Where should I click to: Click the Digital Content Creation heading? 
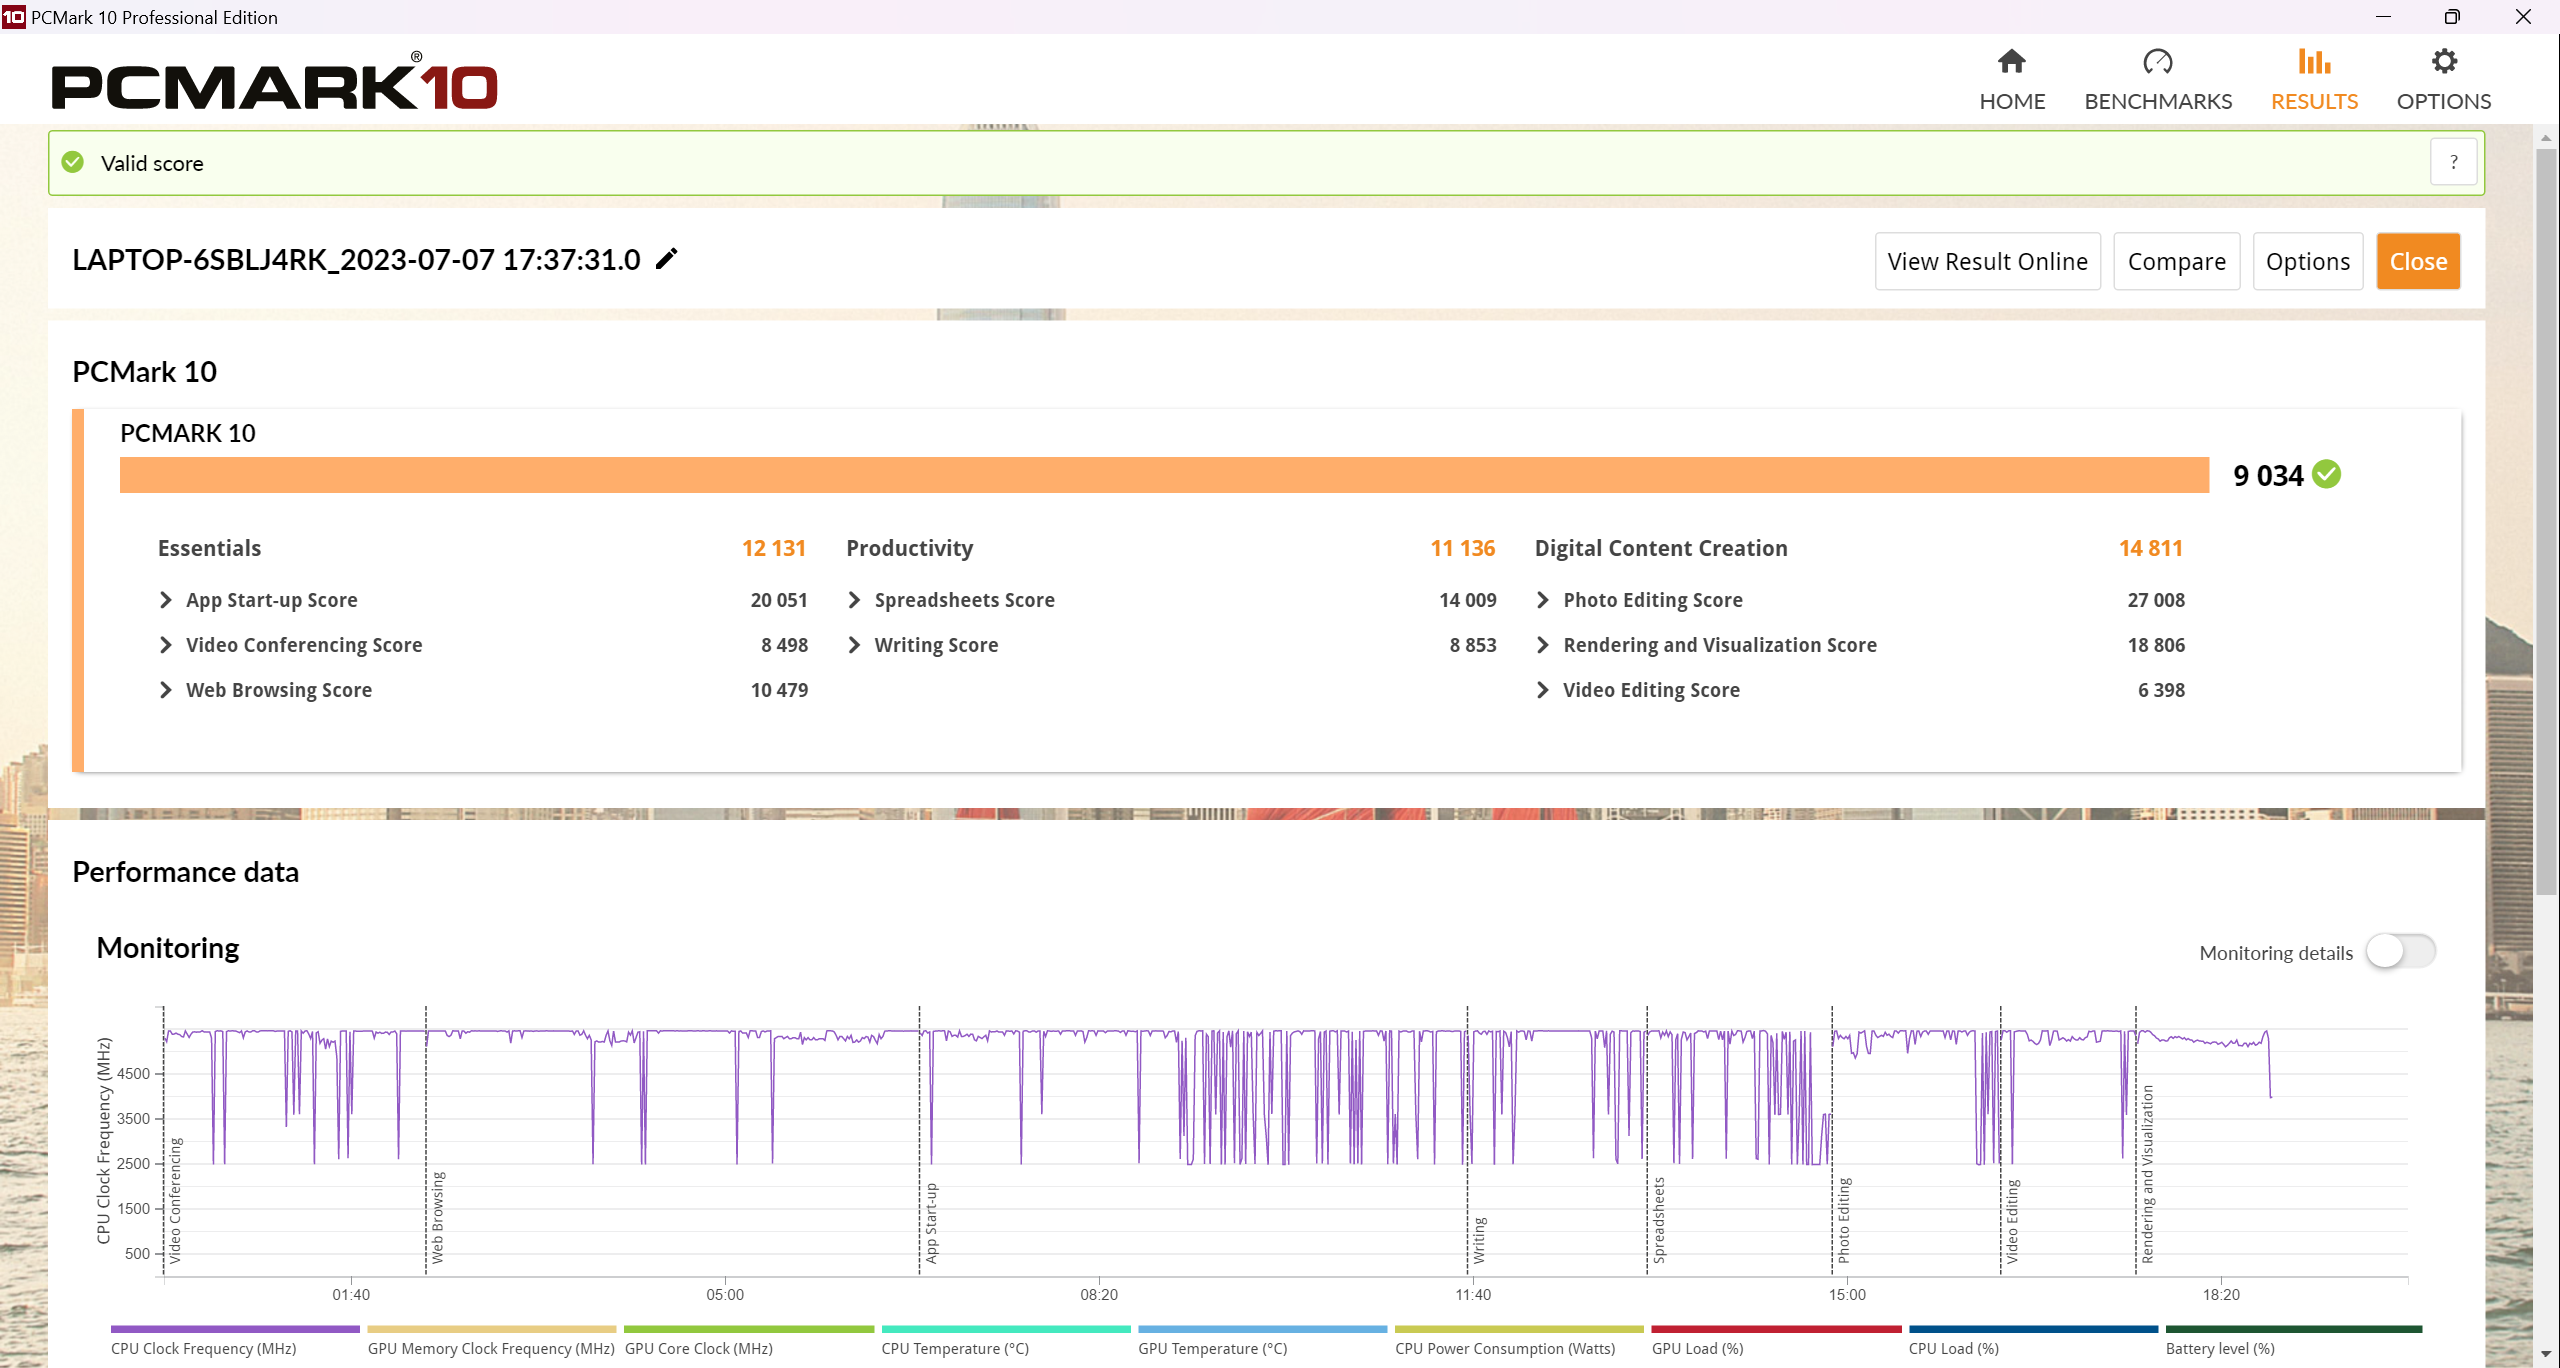1661,548
